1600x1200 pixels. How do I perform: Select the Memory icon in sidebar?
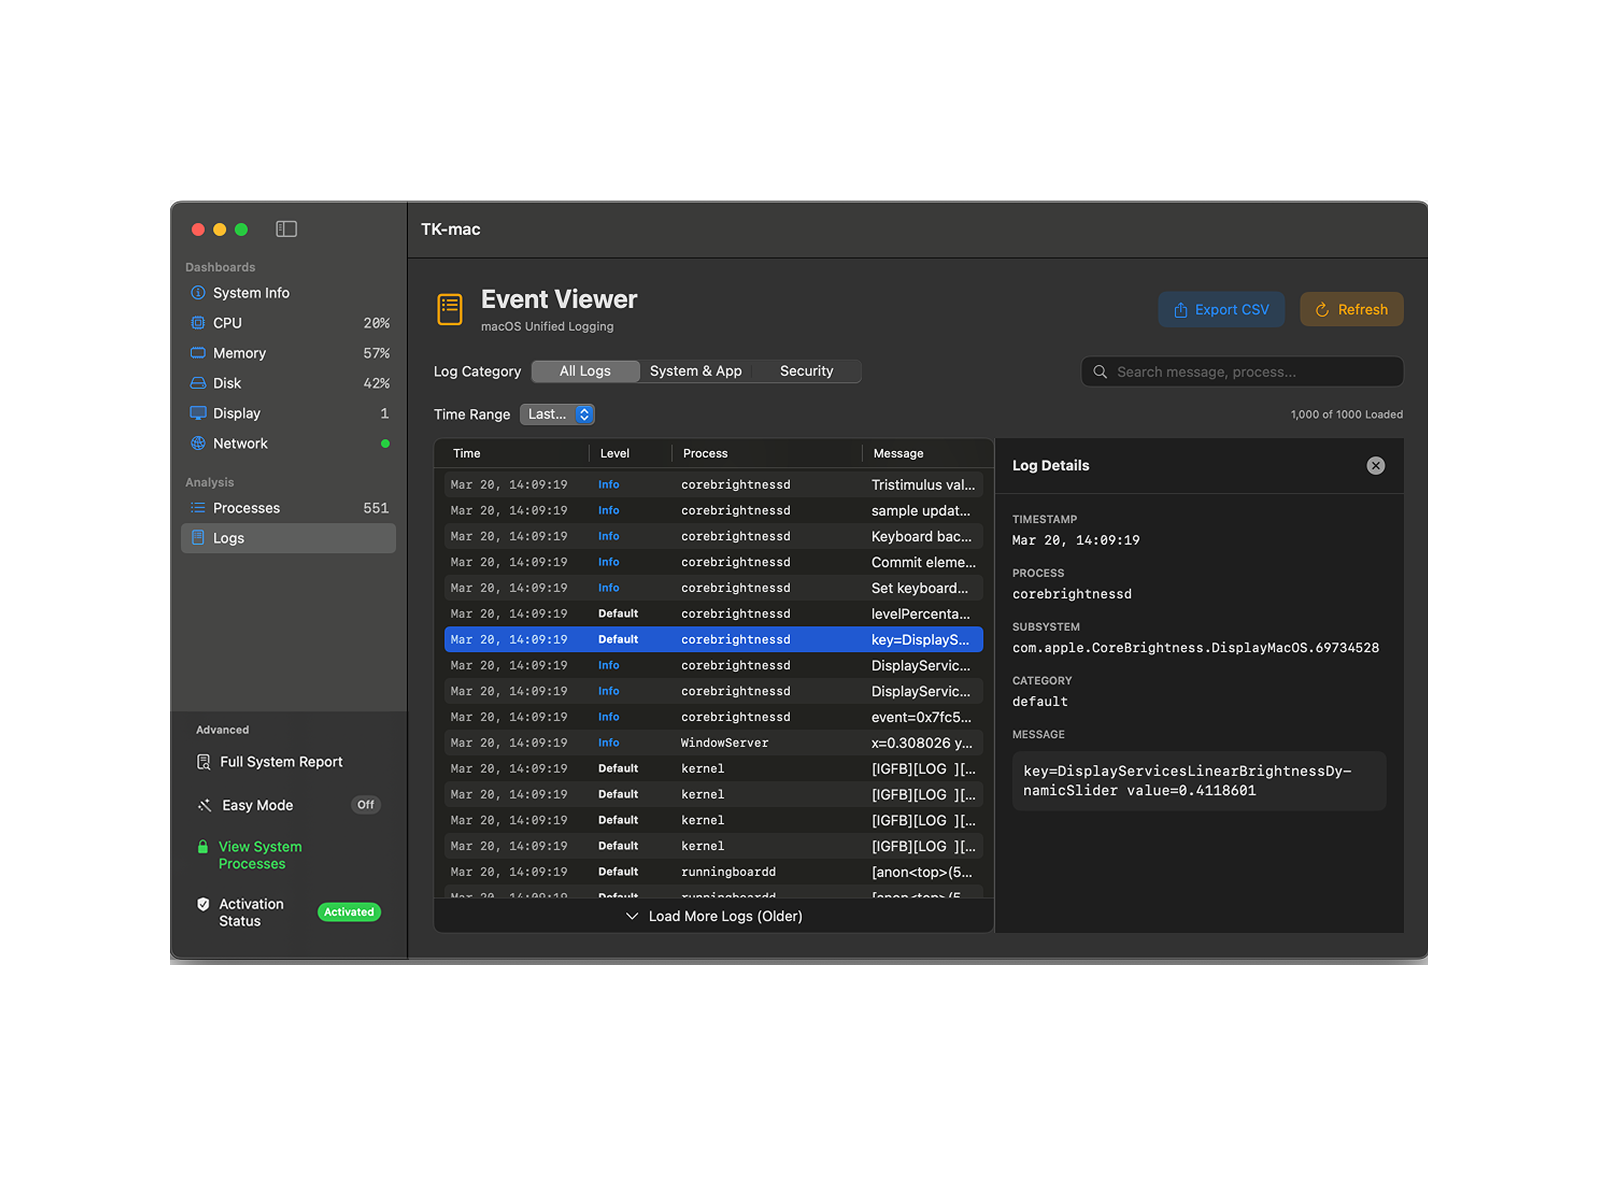198,353
